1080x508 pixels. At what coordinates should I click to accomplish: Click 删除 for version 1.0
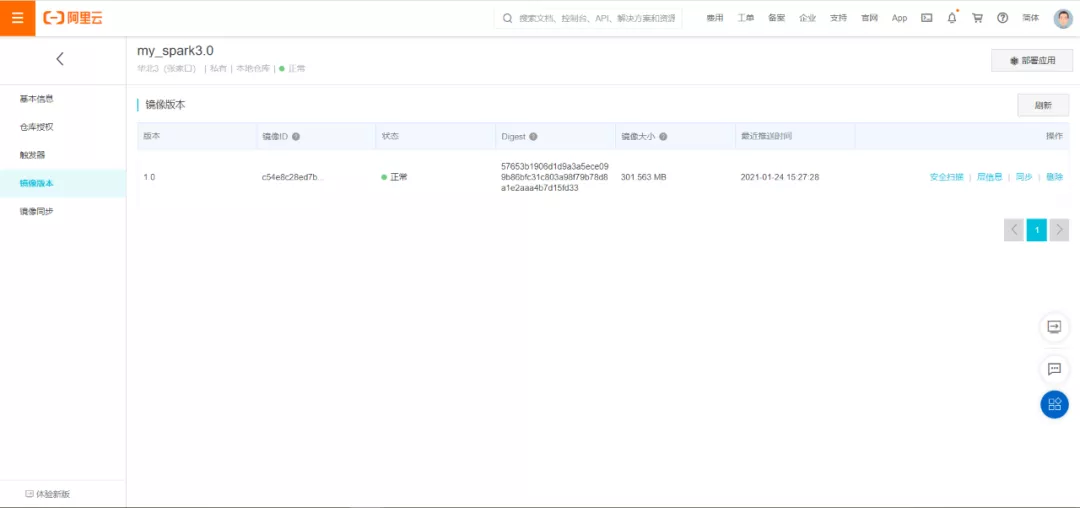(x=1055, y=177)
